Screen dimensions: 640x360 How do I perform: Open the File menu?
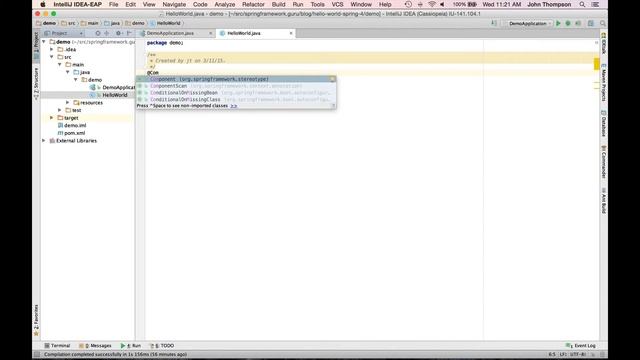pos(113,4)
